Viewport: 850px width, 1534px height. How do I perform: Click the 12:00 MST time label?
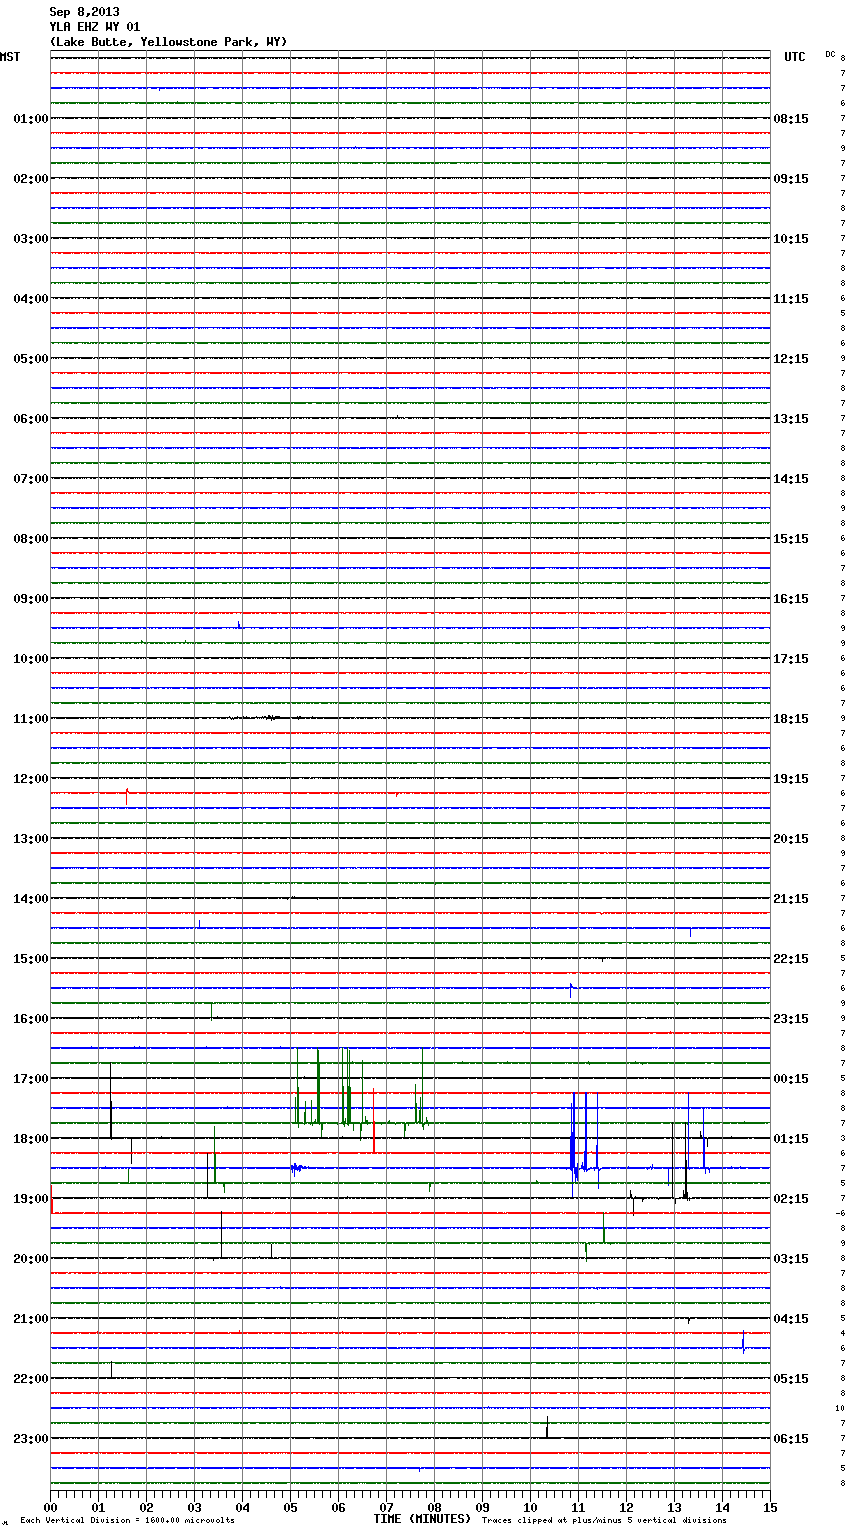[x=31, y=779]
